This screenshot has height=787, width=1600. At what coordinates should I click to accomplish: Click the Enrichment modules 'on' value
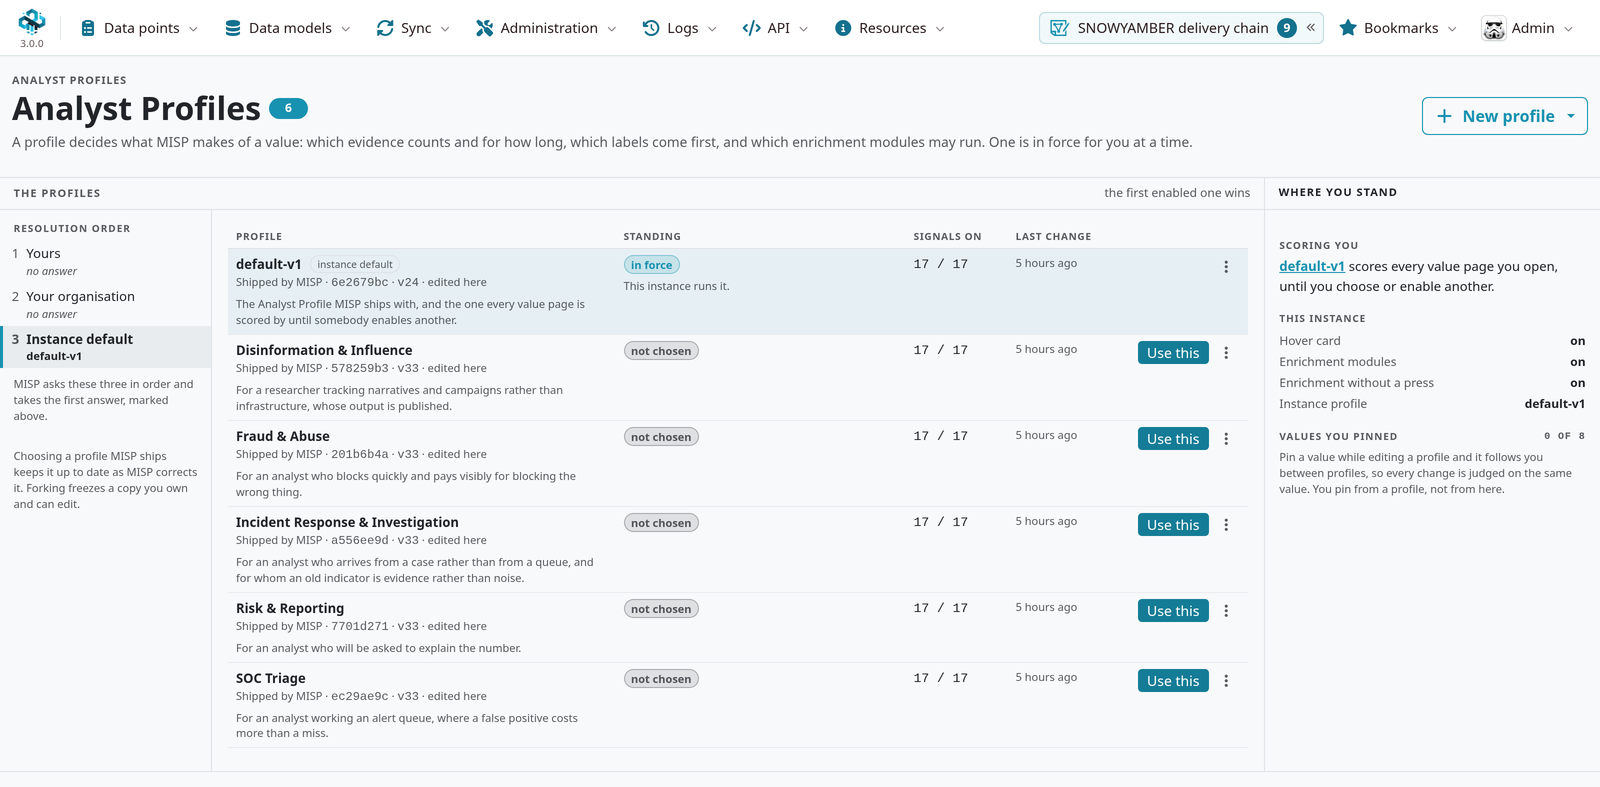coord(1577,362)
